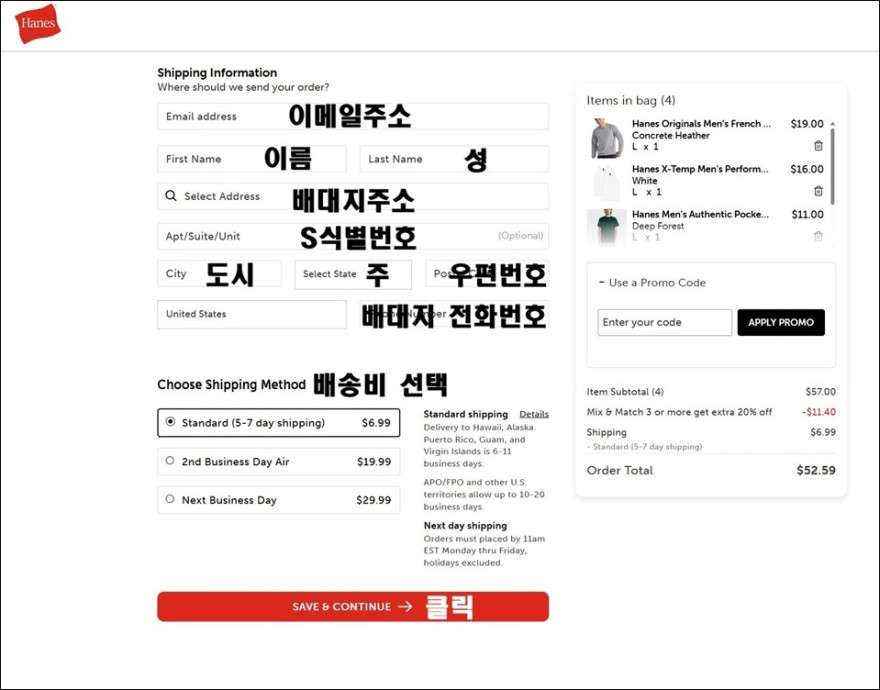Click the APPLY PROMO button
The height and width of the screenshot is (690, 880).
coord(781,322)
